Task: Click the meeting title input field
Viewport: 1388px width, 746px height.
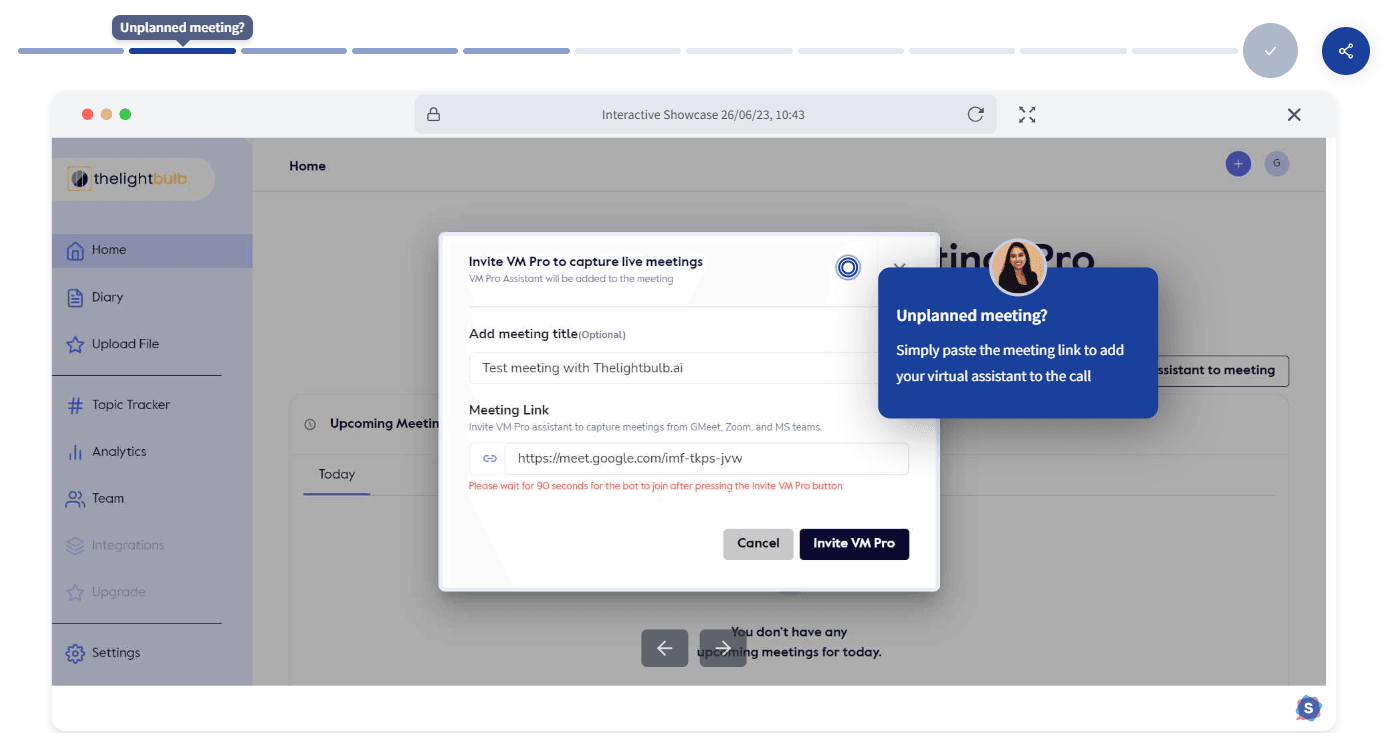Action: coord(689,368)
